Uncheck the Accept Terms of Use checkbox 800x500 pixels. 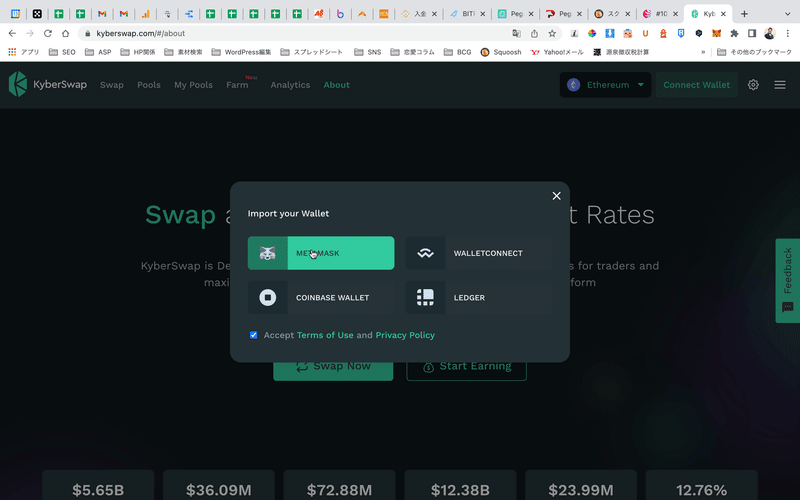tap(254, 335)
